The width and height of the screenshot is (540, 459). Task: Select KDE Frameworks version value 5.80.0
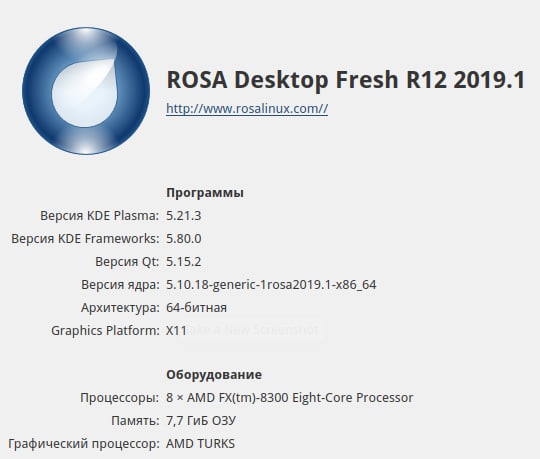[184, 239]
